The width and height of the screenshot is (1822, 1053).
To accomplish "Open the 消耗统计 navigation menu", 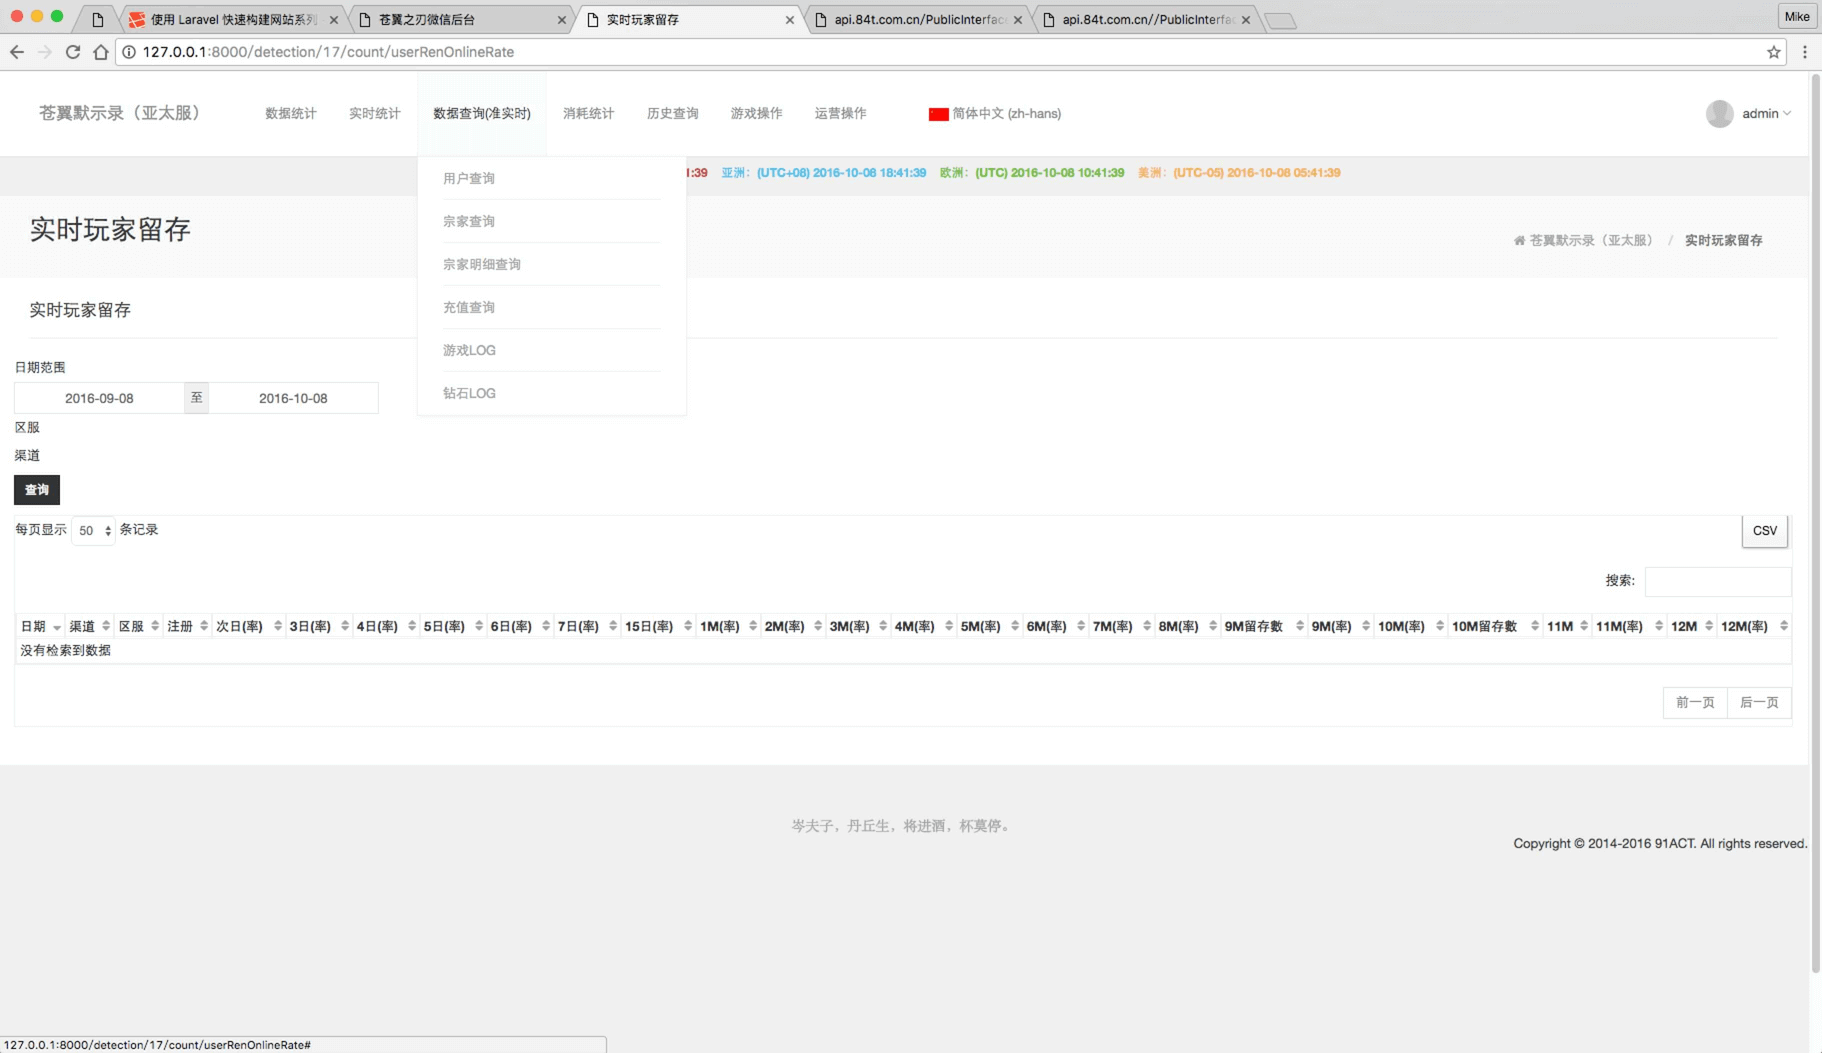I will tap(588, 114).
